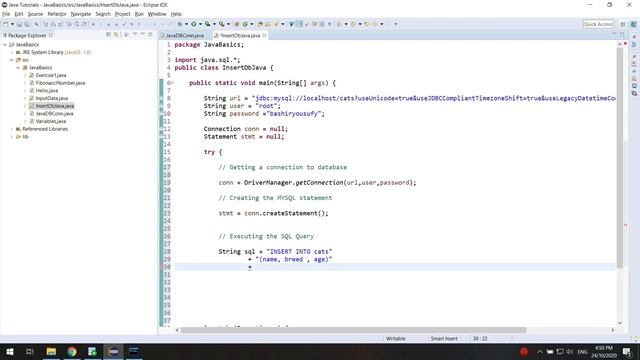Open the New dropdown arrow in toolbar
Viewport: 640px width, 360px height.
[x=12, y=24]
